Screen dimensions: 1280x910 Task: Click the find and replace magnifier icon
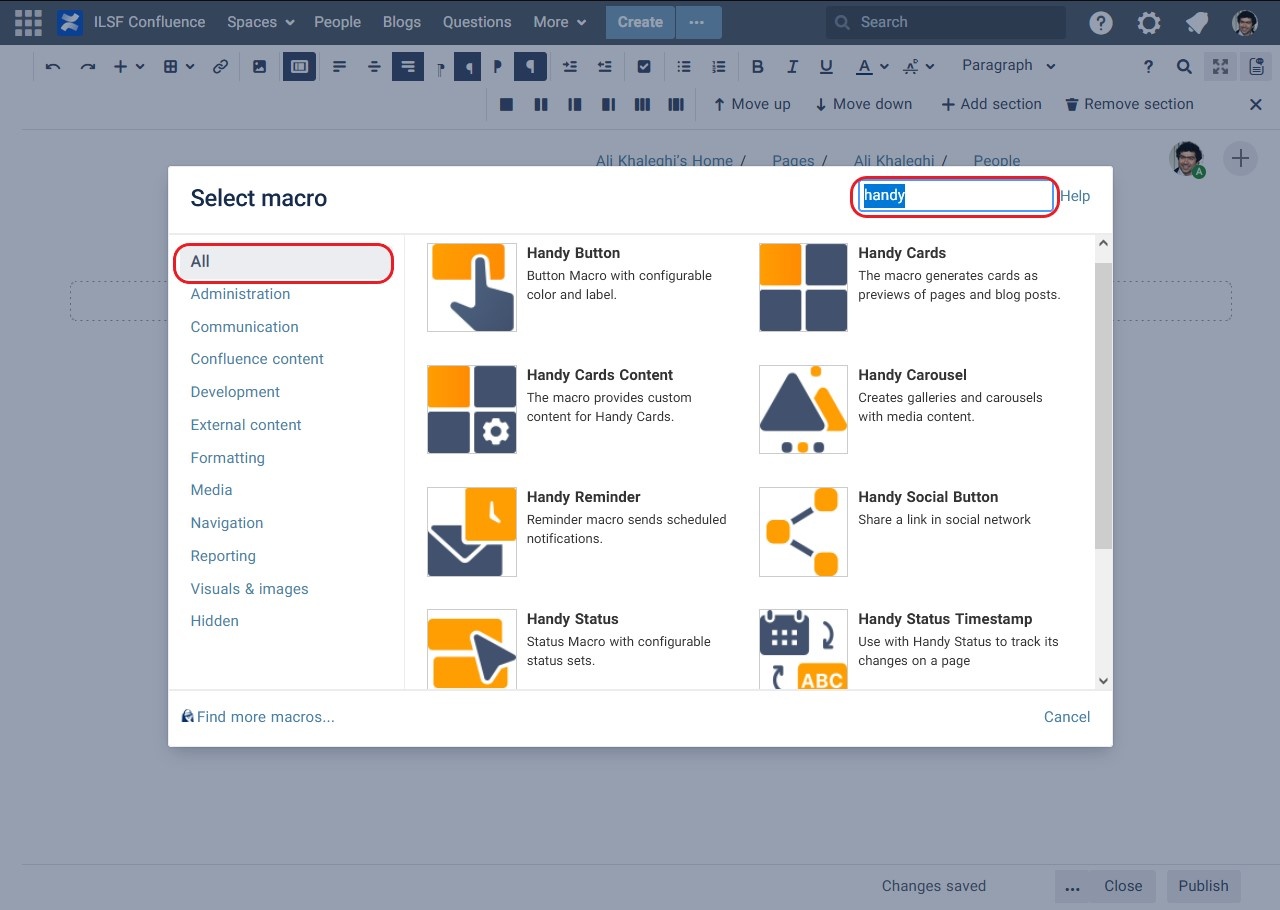pos(1184,66)
